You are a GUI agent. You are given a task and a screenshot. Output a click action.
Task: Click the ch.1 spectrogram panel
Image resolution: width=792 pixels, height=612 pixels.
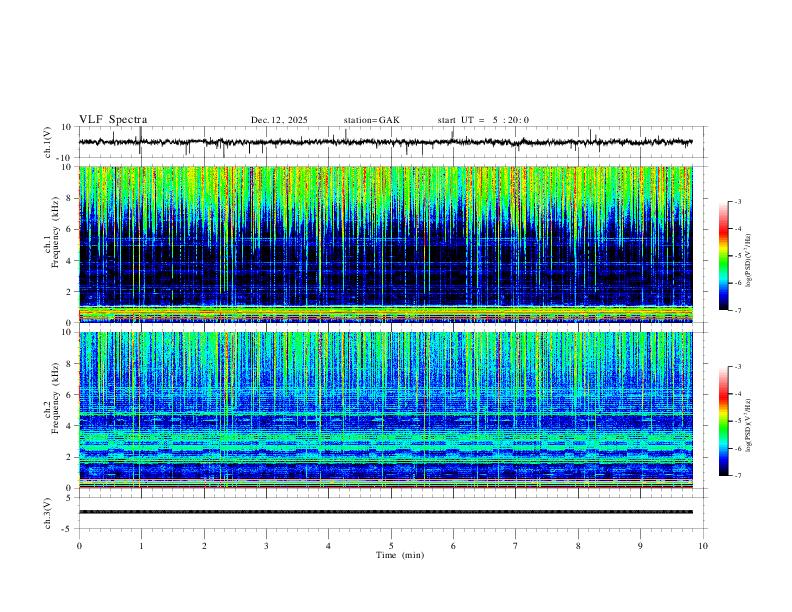point(386,244)
